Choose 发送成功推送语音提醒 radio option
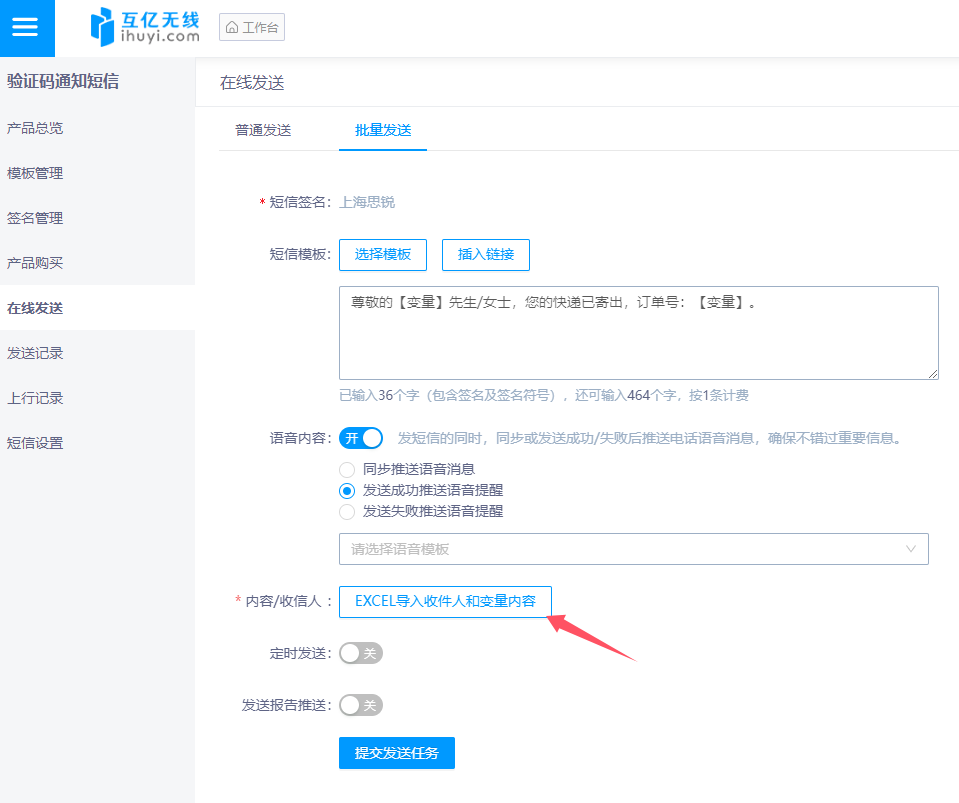Screen dimensions: 959x803 [x=347, y=490]
